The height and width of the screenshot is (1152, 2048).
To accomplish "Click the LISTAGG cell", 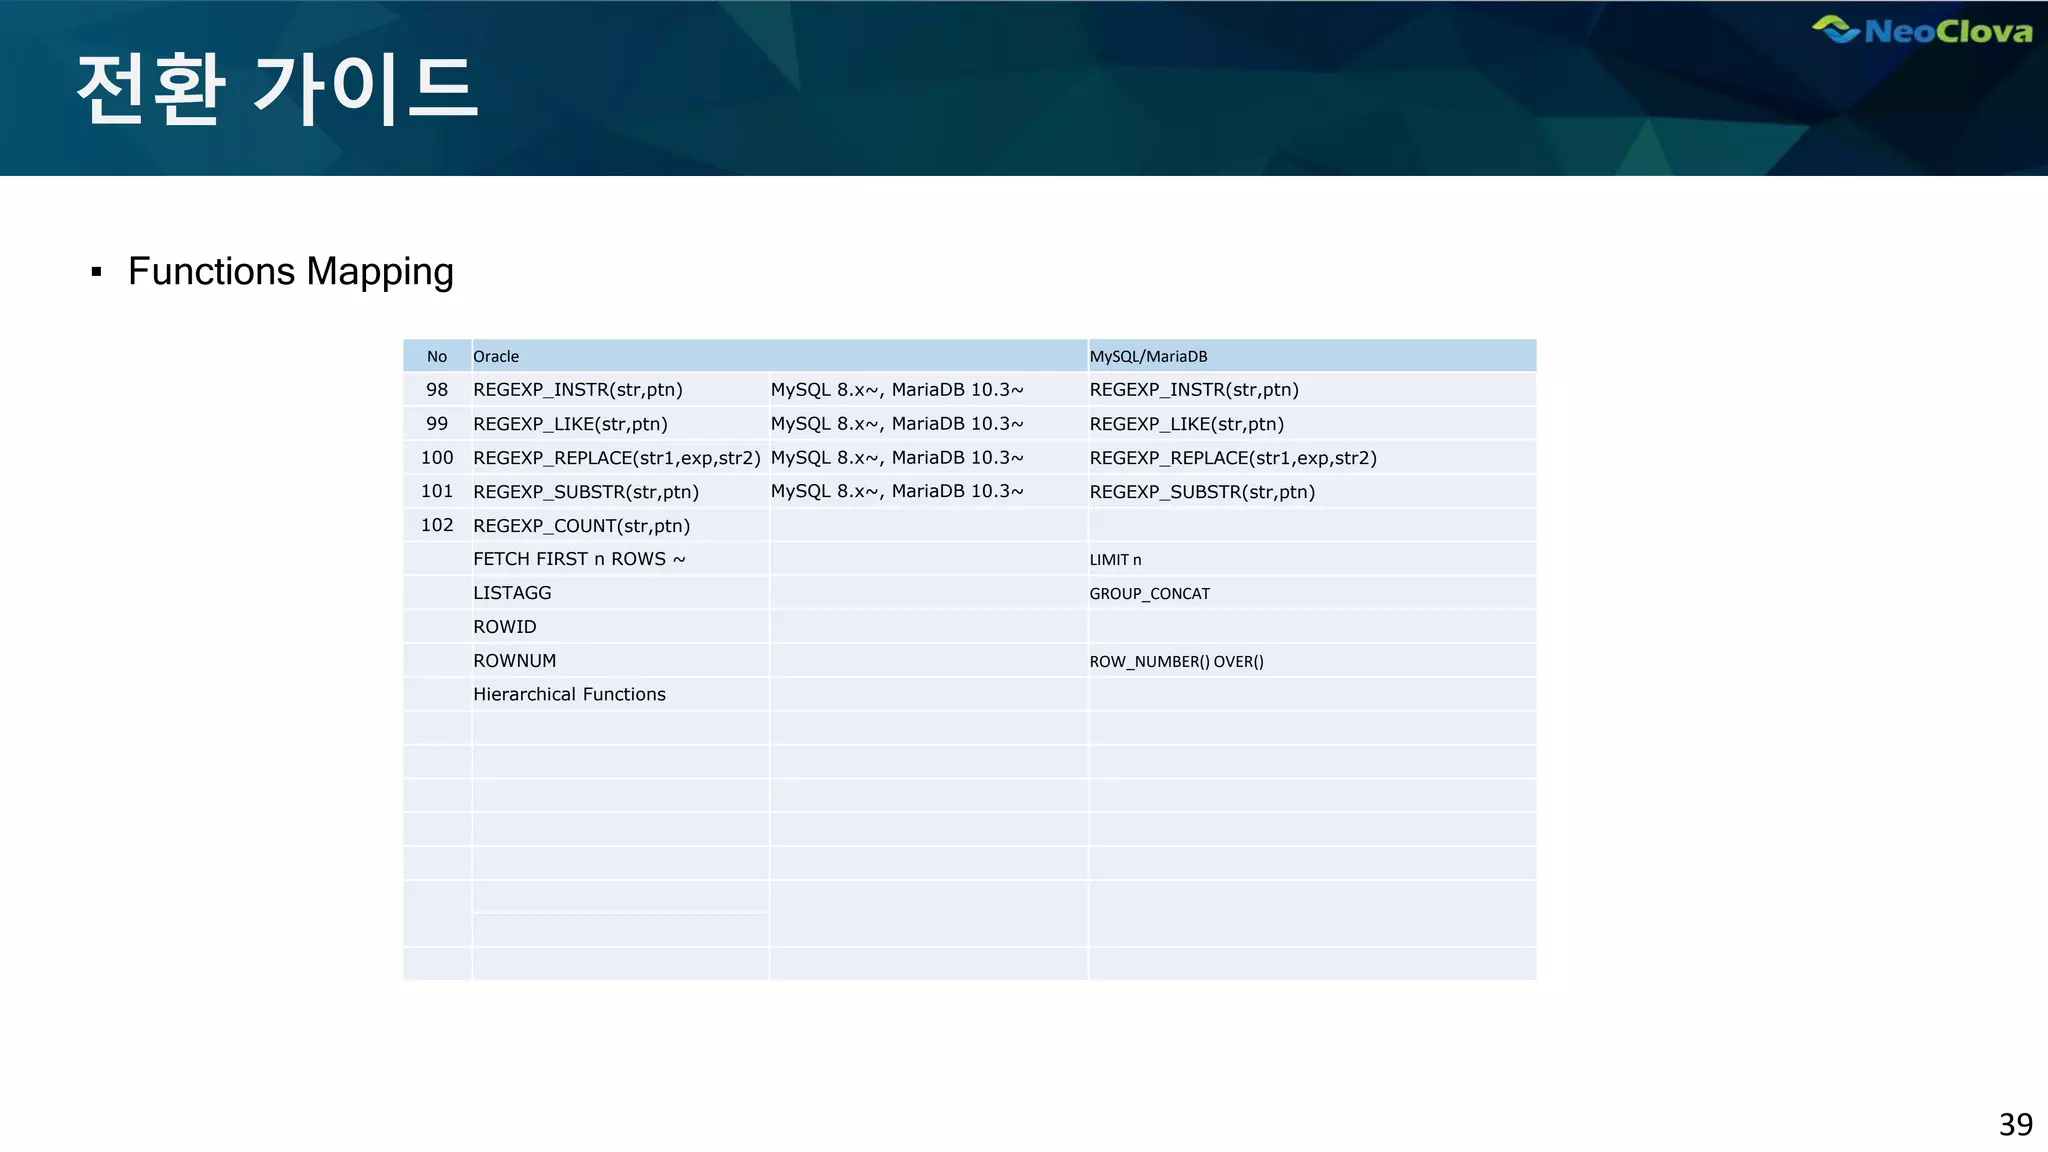I will [512, 593].
